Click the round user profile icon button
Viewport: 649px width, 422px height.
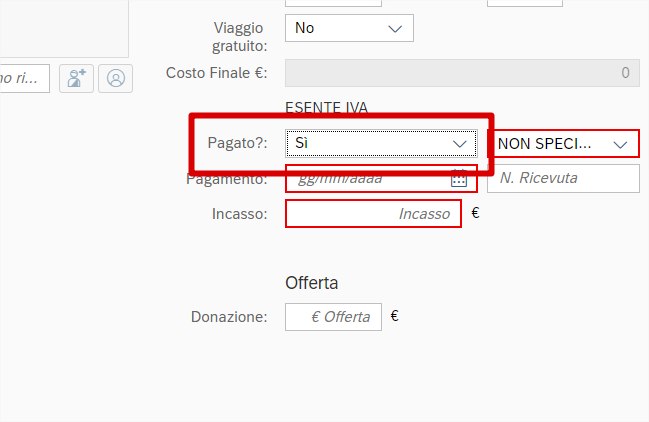tap(116, 78)
